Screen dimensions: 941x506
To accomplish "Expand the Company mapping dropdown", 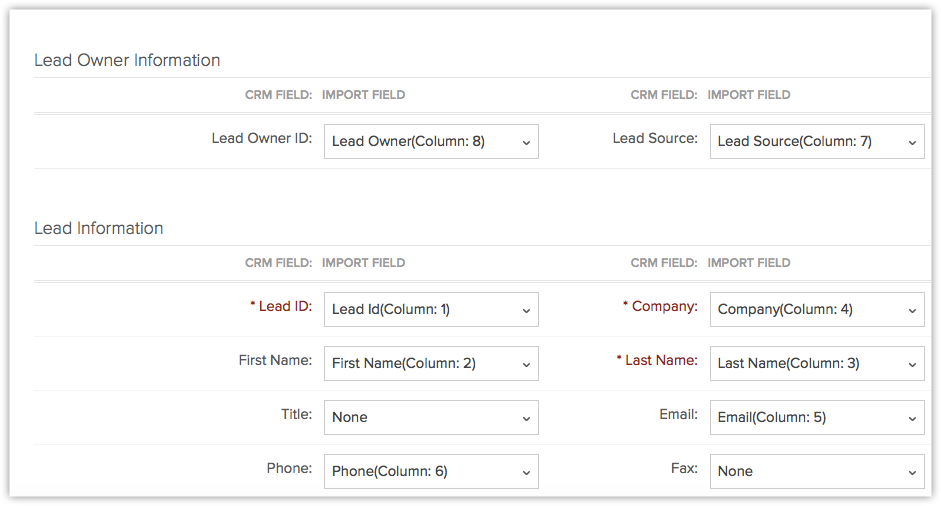I will tap(817, 310).
